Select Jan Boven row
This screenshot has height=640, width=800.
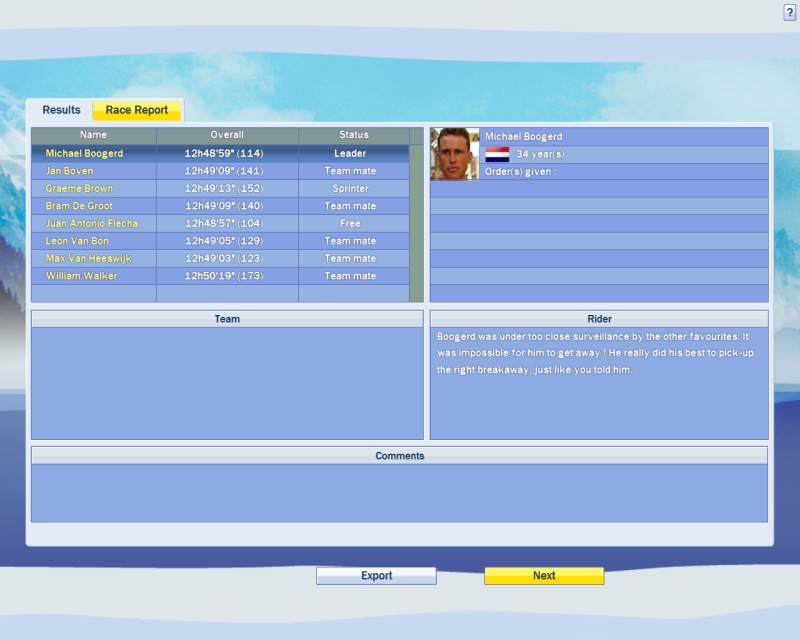pyautogui.click(x=70, y=171)
